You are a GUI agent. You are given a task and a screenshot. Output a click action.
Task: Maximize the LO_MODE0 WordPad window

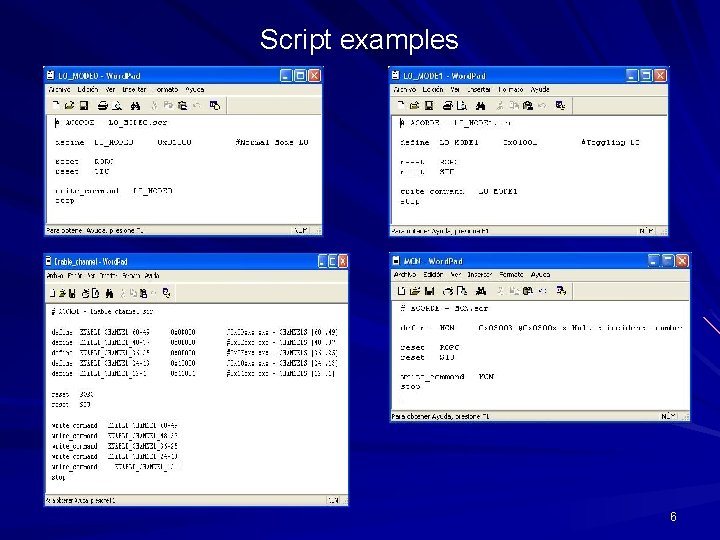[x=300, y=75]
